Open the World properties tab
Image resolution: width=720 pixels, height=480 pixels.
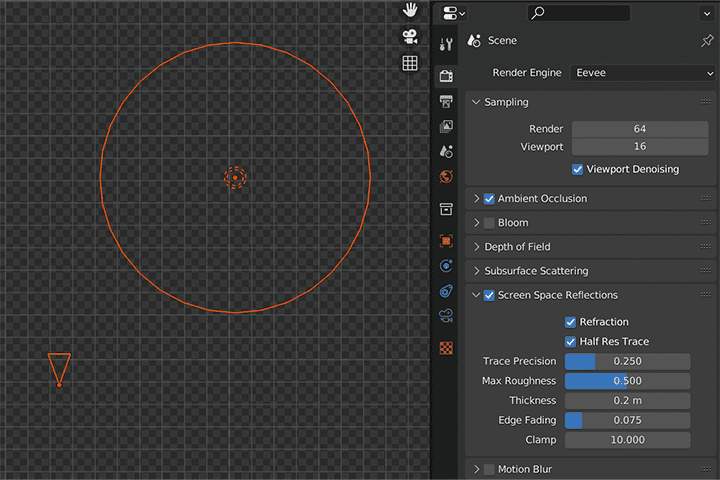click(x=446, y=176)
